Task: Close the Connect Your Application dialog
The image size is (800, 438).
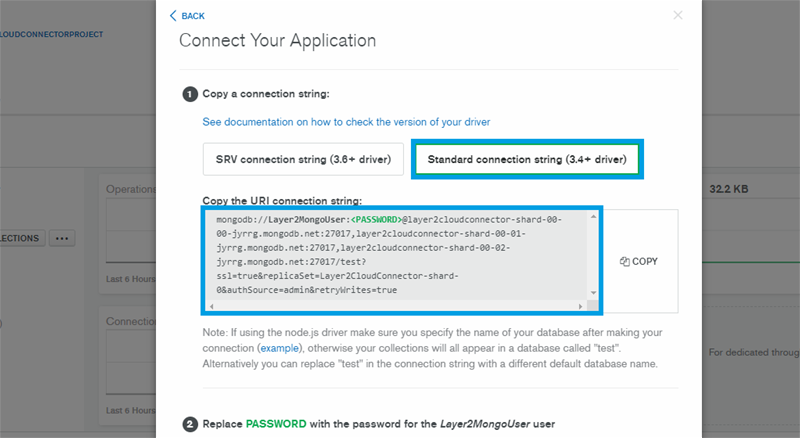Action: 677,16
